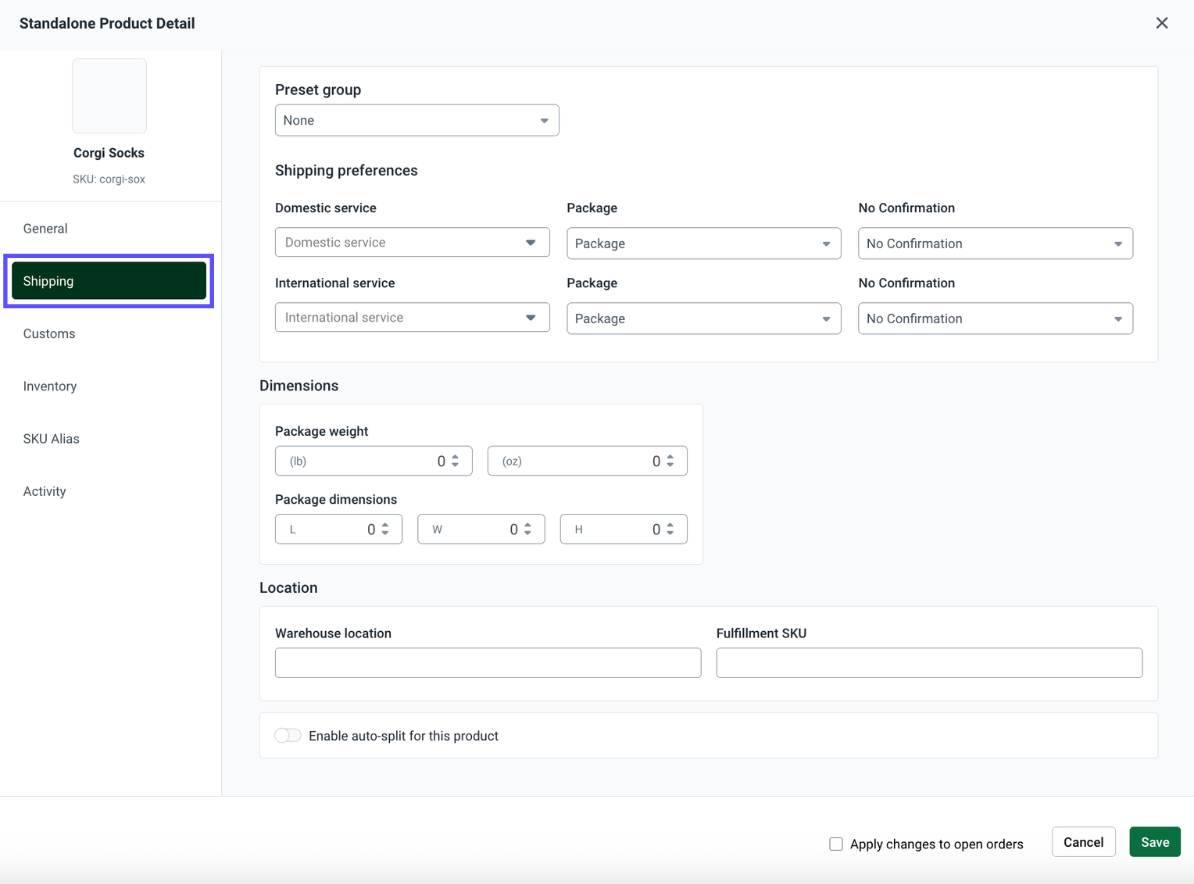This screenshot has height=884, width=1194.
Task: Click the Corgi Socks product image placeholder
Action: coord(109,96)
